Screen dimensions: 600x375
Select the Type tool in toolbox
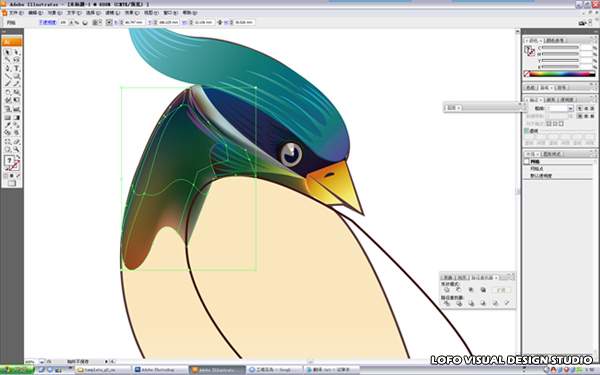(x=17, y=68)
